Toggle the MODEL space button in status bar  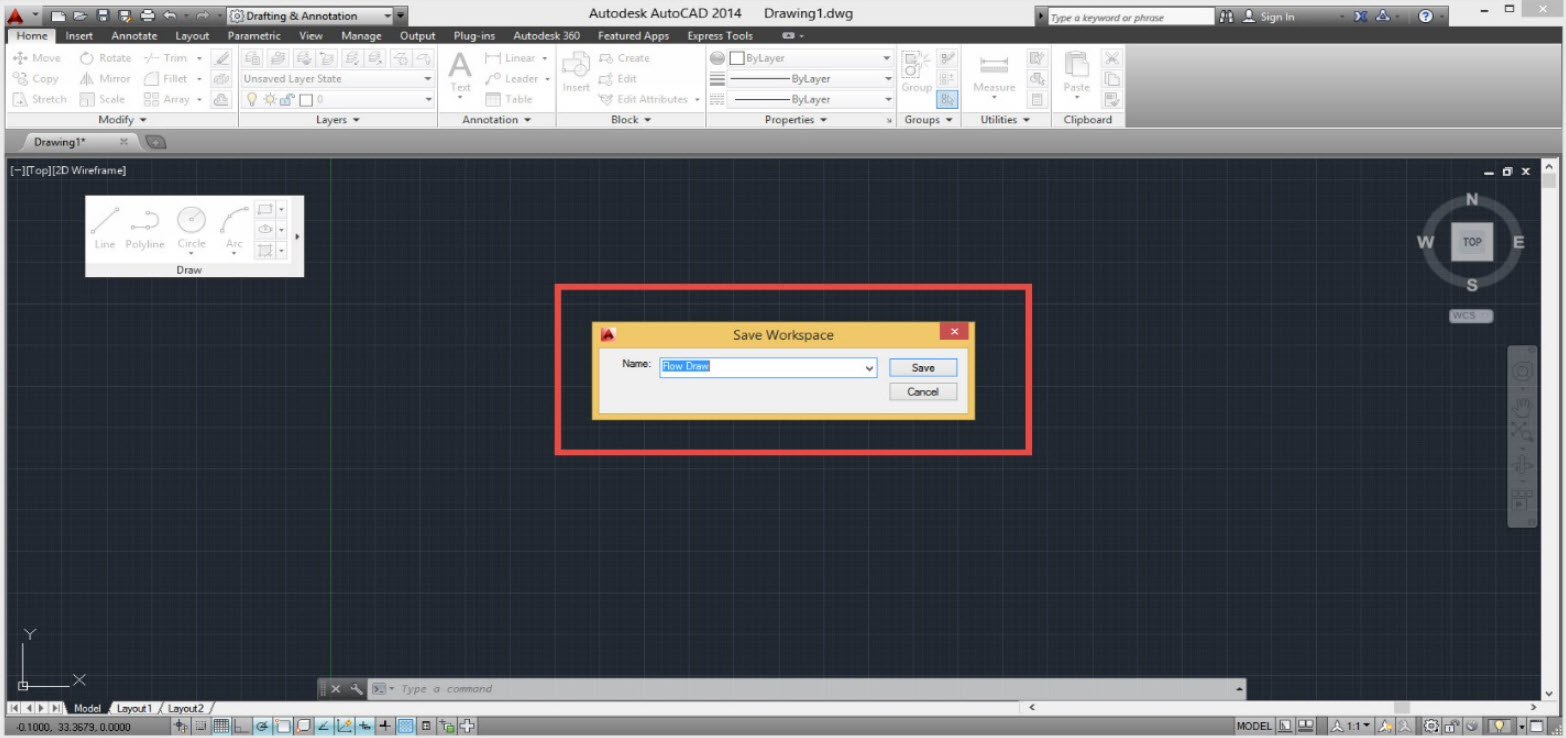(1254, 726)
